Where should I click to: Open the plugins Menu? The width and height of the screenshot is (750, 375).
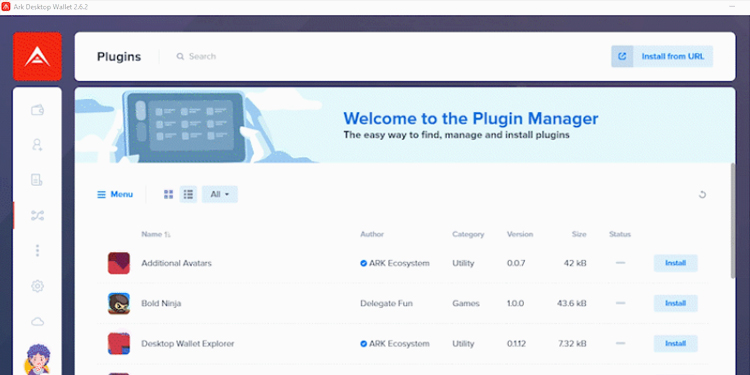pos(115,194)
